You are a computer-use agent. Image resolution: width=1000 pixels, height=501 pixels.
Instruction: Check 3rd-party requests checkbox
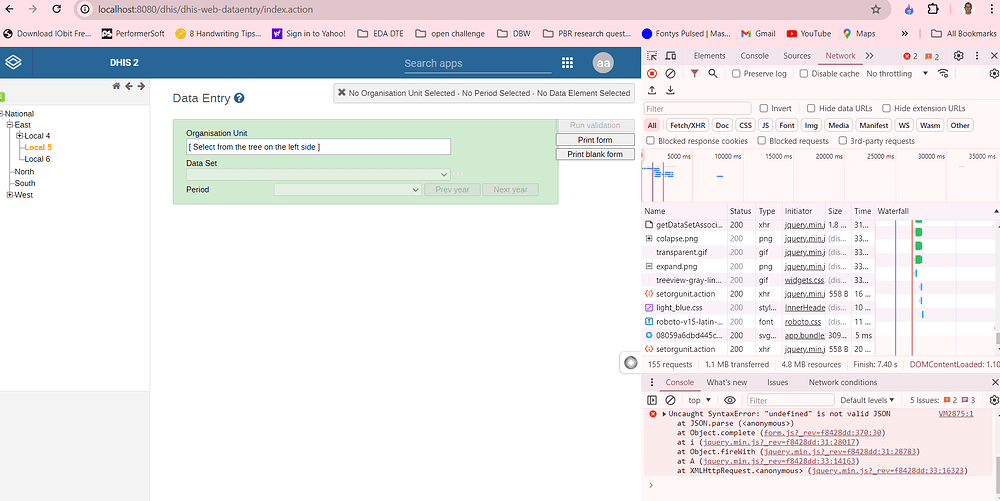[x=842, y=141]
